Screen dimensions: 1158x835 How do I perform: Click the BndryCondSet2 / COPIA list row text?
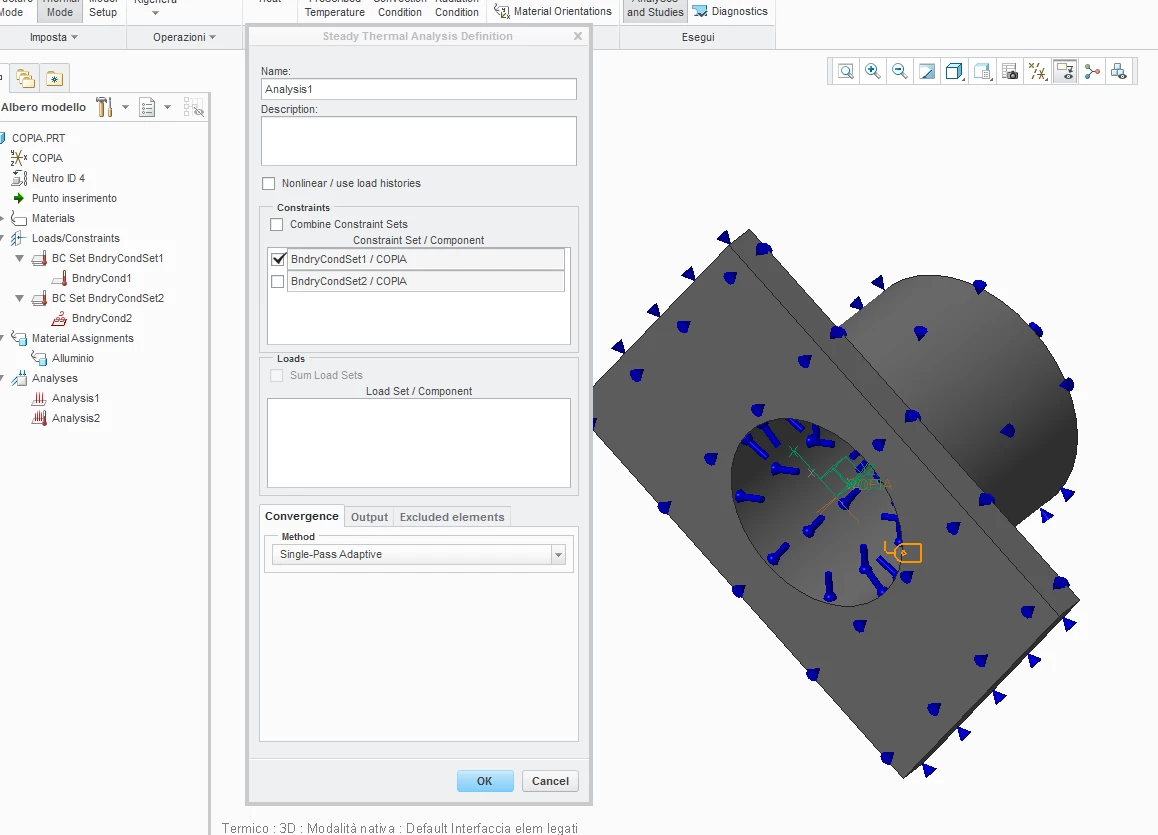point(349,281)
